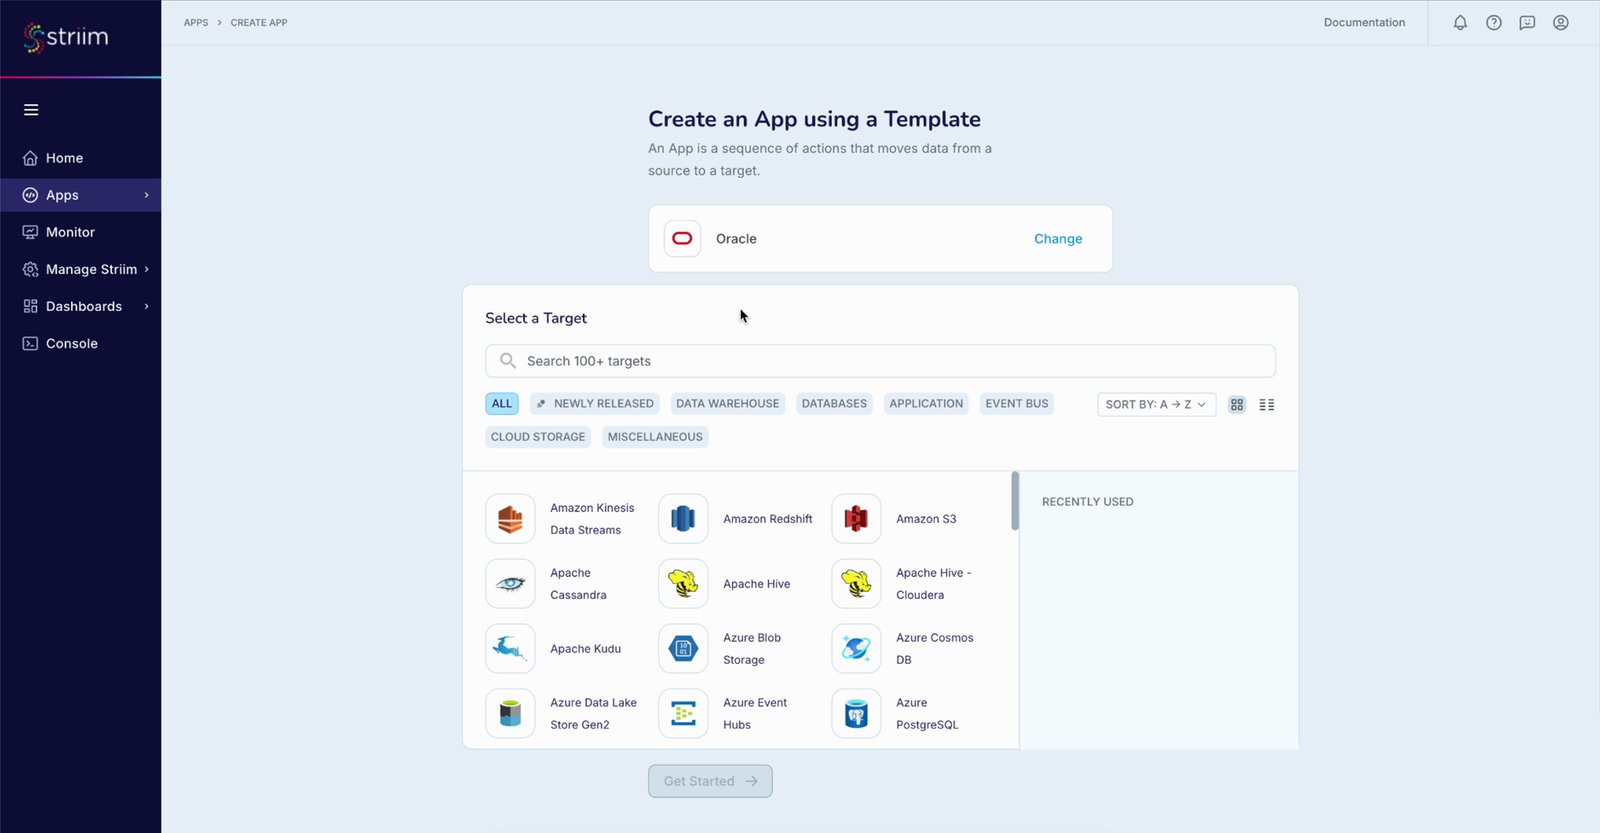Select the Azure Event Hubs icon
The width and height of the screenshot is (1600, 833).
[x=683, y=714]
